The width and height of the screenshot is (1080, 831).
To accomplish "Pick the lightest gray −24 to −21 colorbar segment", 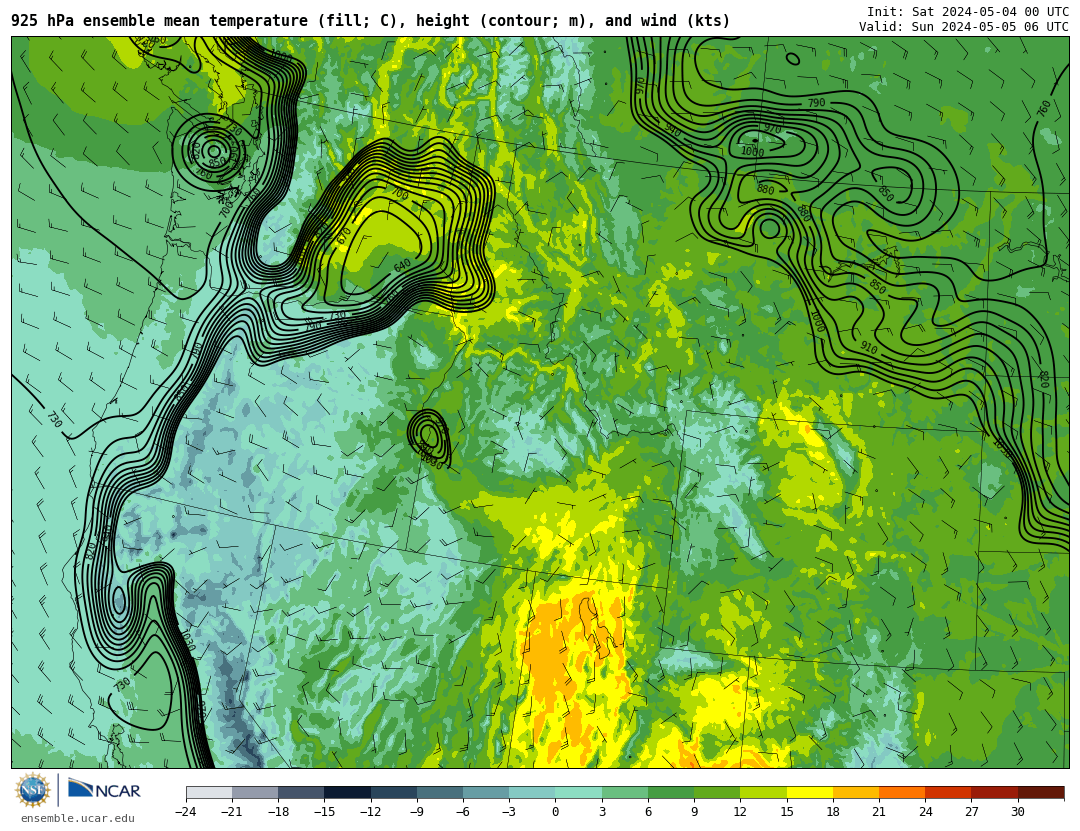I will [209, 792].
